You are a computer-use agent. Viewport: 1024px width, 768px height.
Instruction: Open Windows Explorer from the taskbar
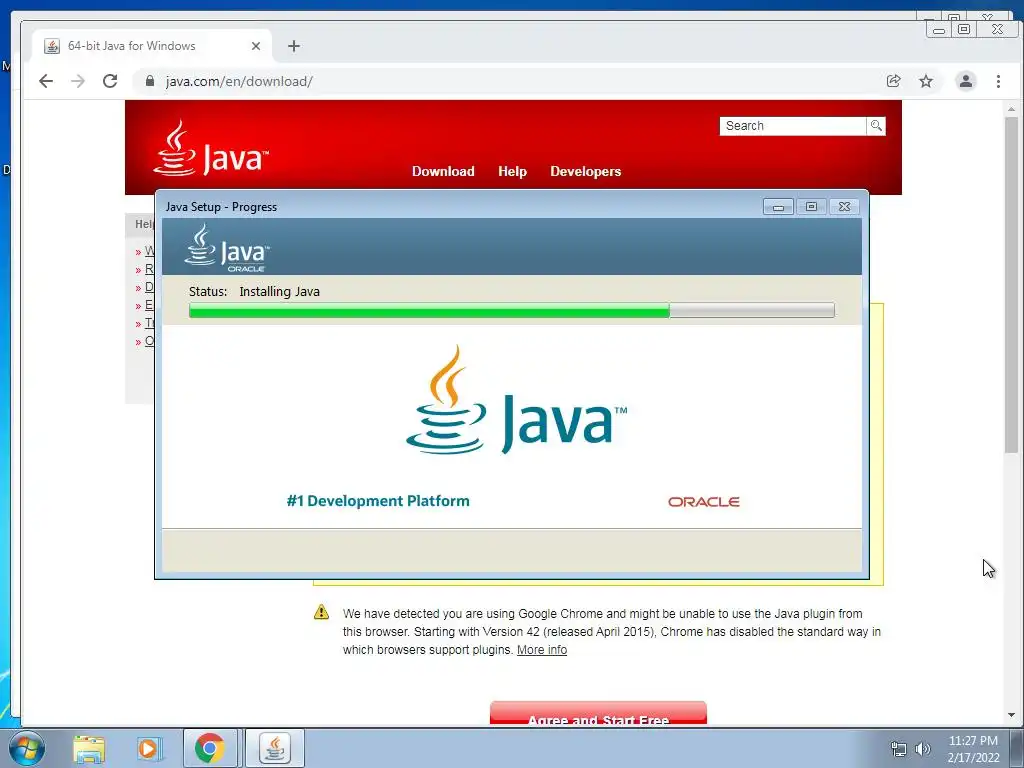[x=89, y=748]
